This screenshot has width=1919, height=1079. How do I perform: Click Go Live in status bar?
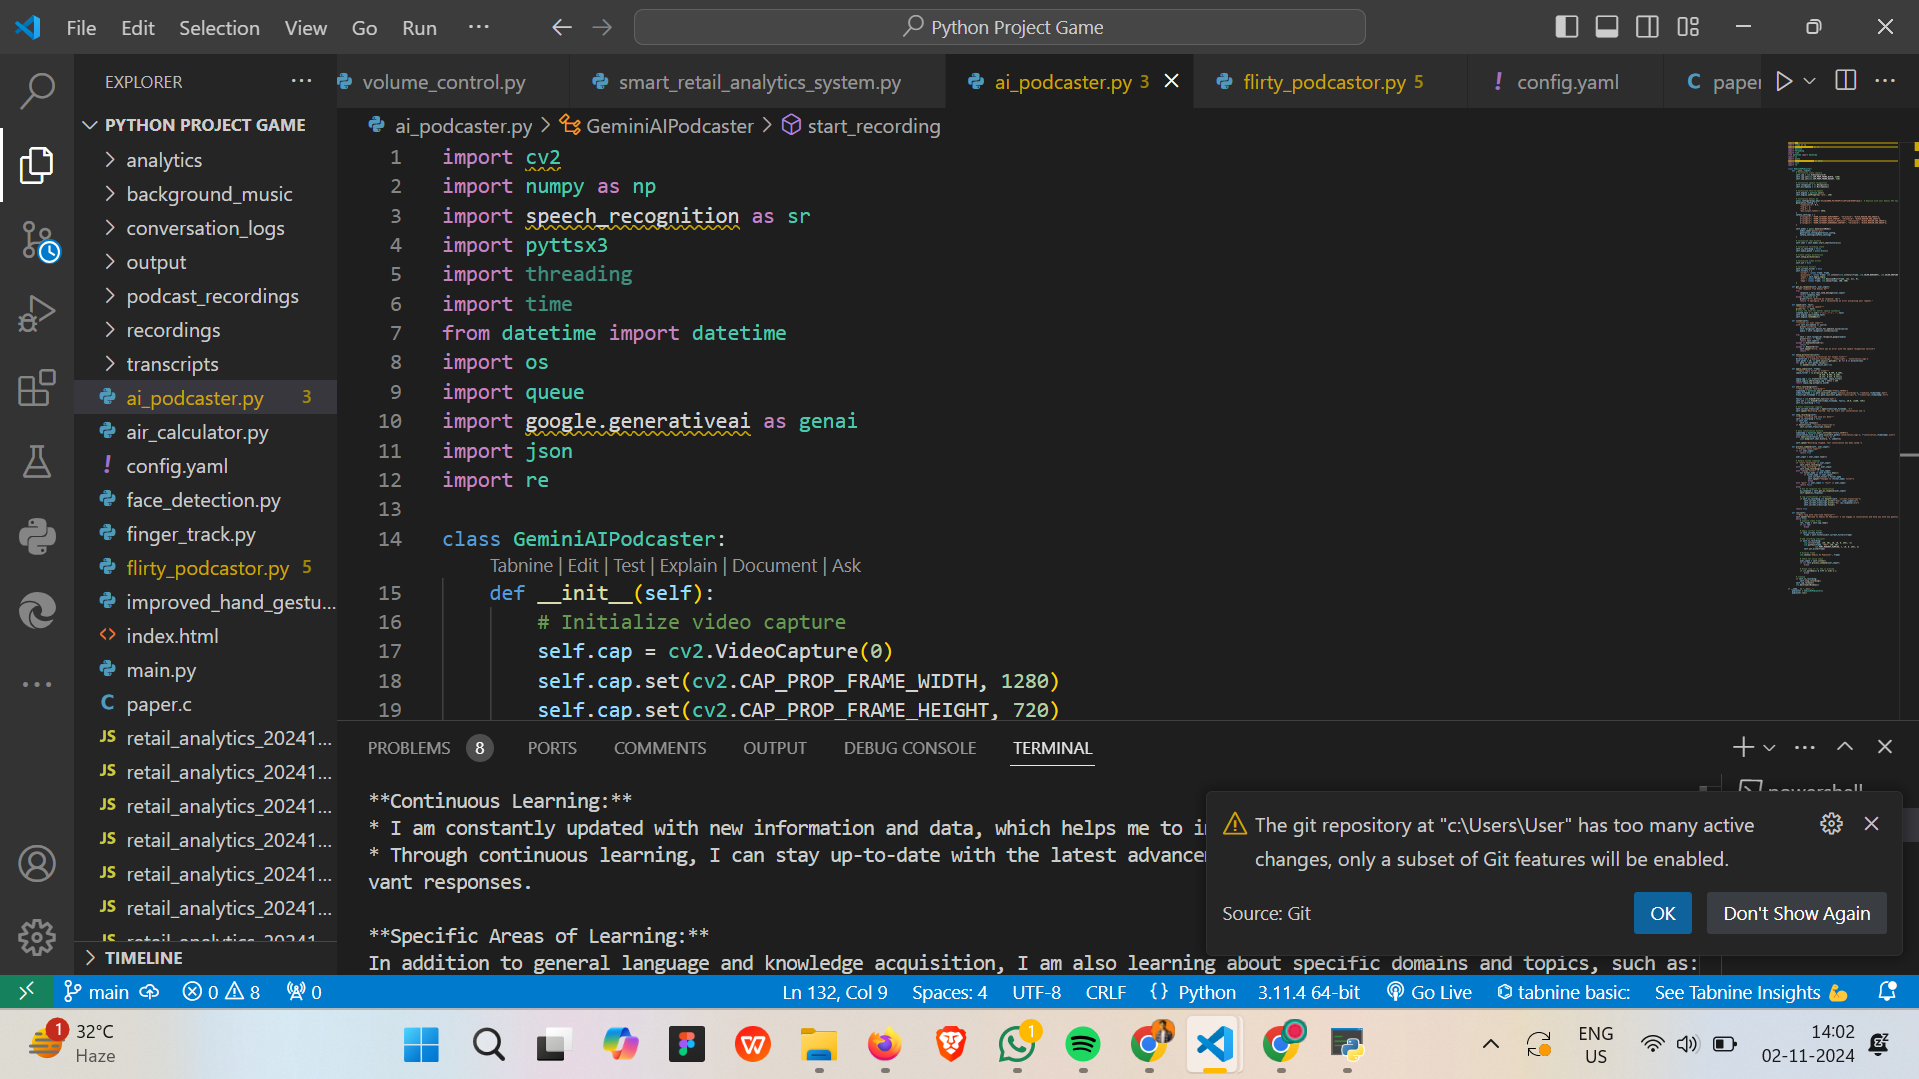[1429, 991]
